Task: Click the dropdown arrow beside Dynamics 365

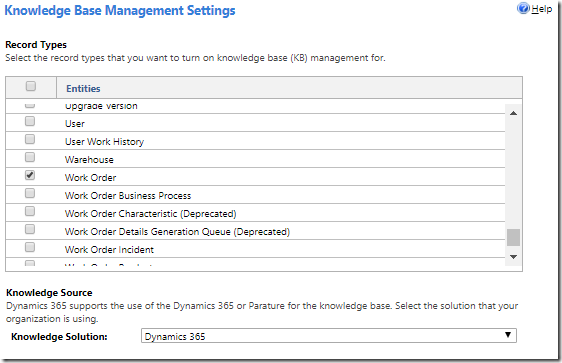Action: coord(508,335)
